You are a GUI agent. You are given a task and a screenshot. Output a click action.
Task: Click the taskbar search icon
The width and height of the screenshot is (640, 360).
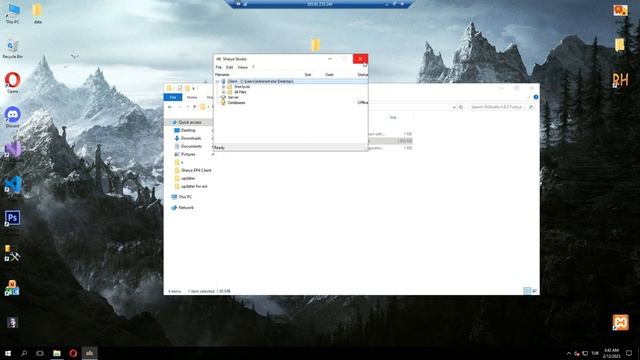24,353
